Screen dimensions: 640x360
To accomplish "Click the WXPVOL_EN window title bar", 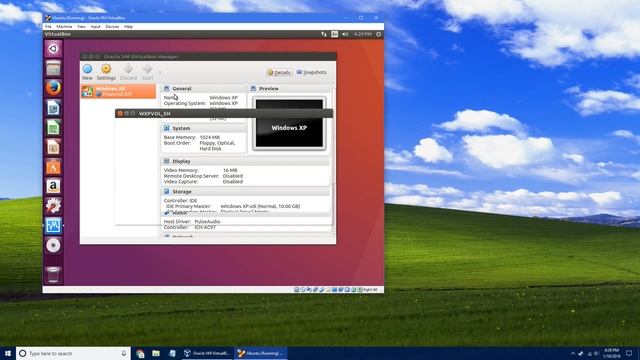I will [224, 113].
